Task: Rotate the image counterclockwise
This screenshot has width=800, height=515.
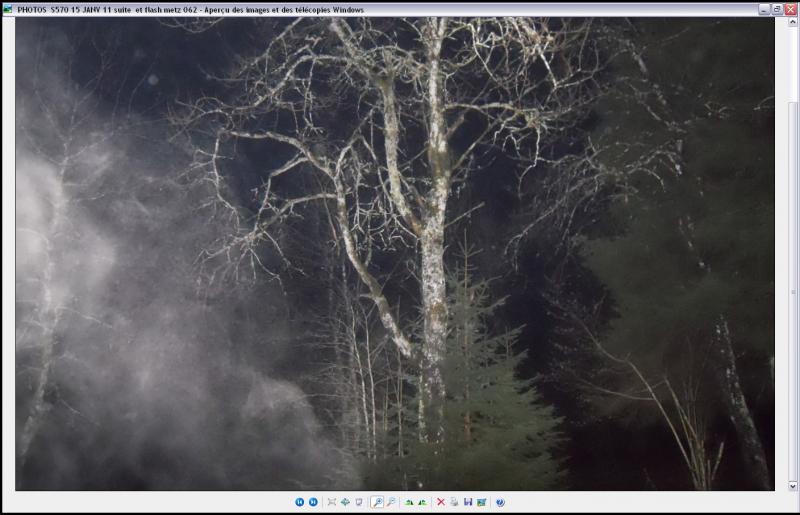Action: tap(422, 502)
